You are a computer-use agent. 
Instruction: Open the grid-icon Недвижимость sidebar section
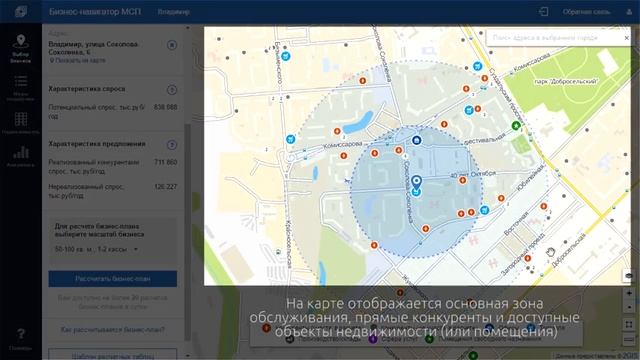click(20, 123)
